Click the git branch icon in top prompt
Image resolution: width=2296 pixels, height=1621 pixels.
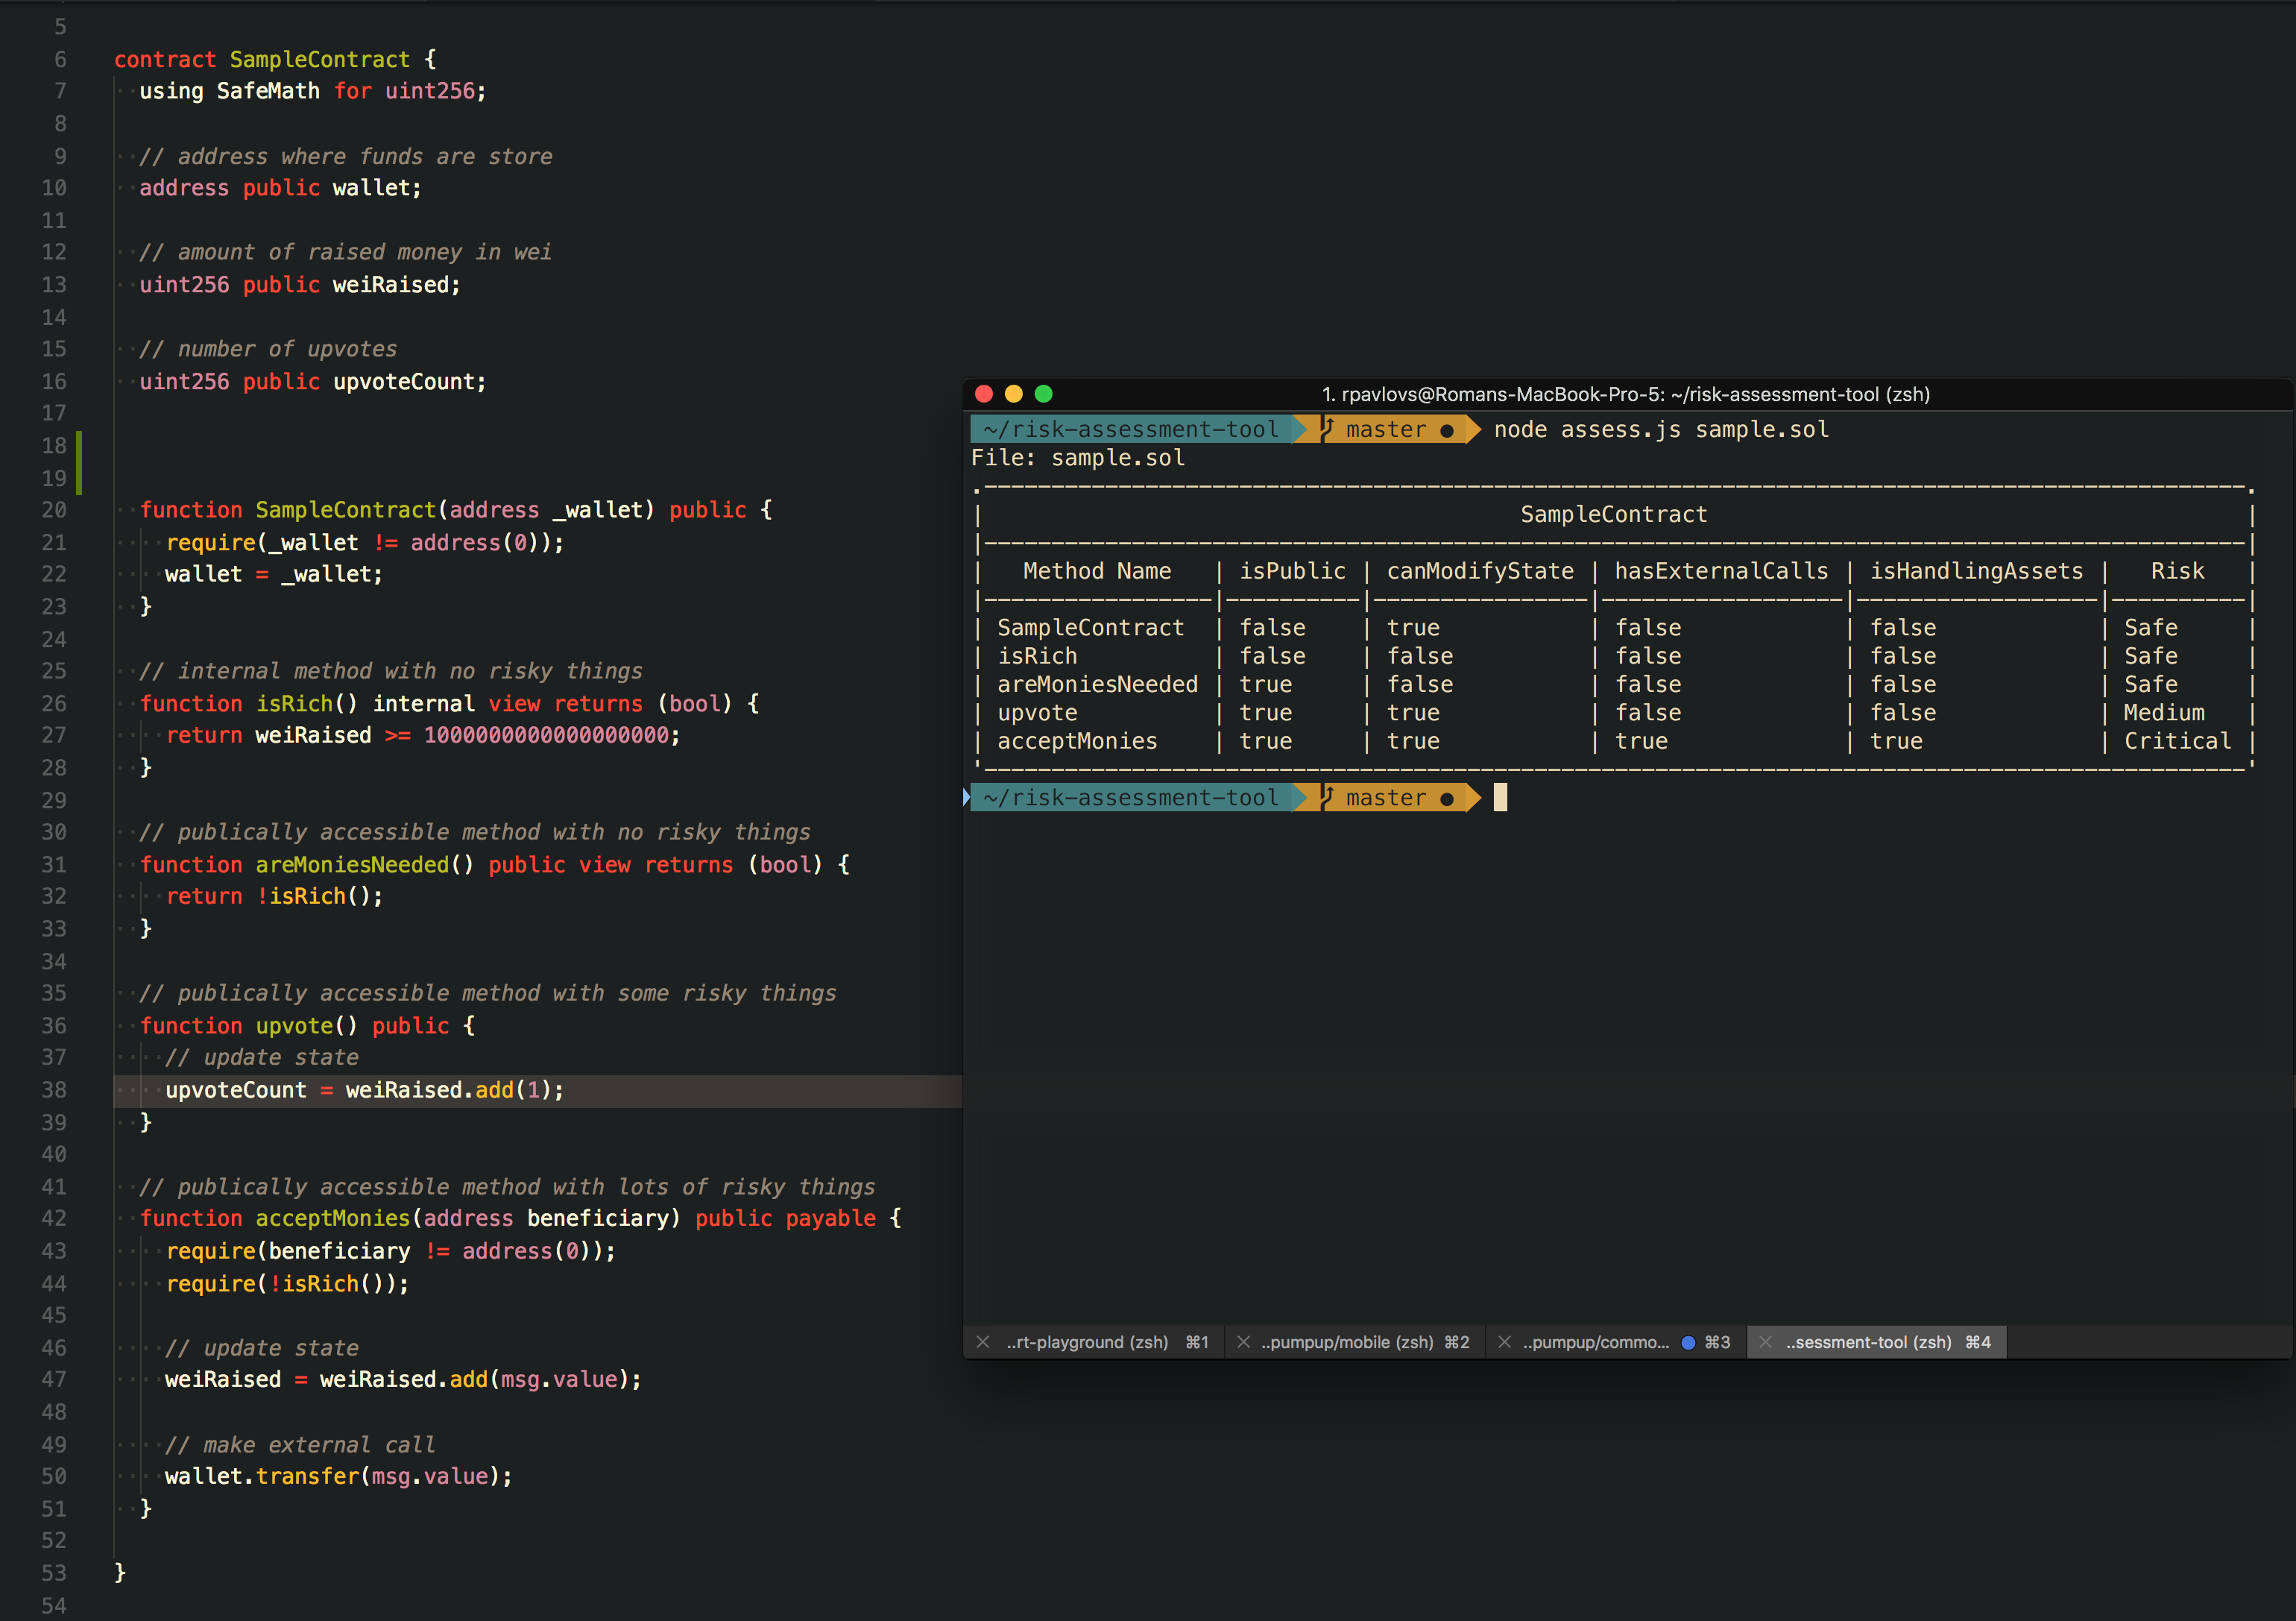[x=1327, y=429]
